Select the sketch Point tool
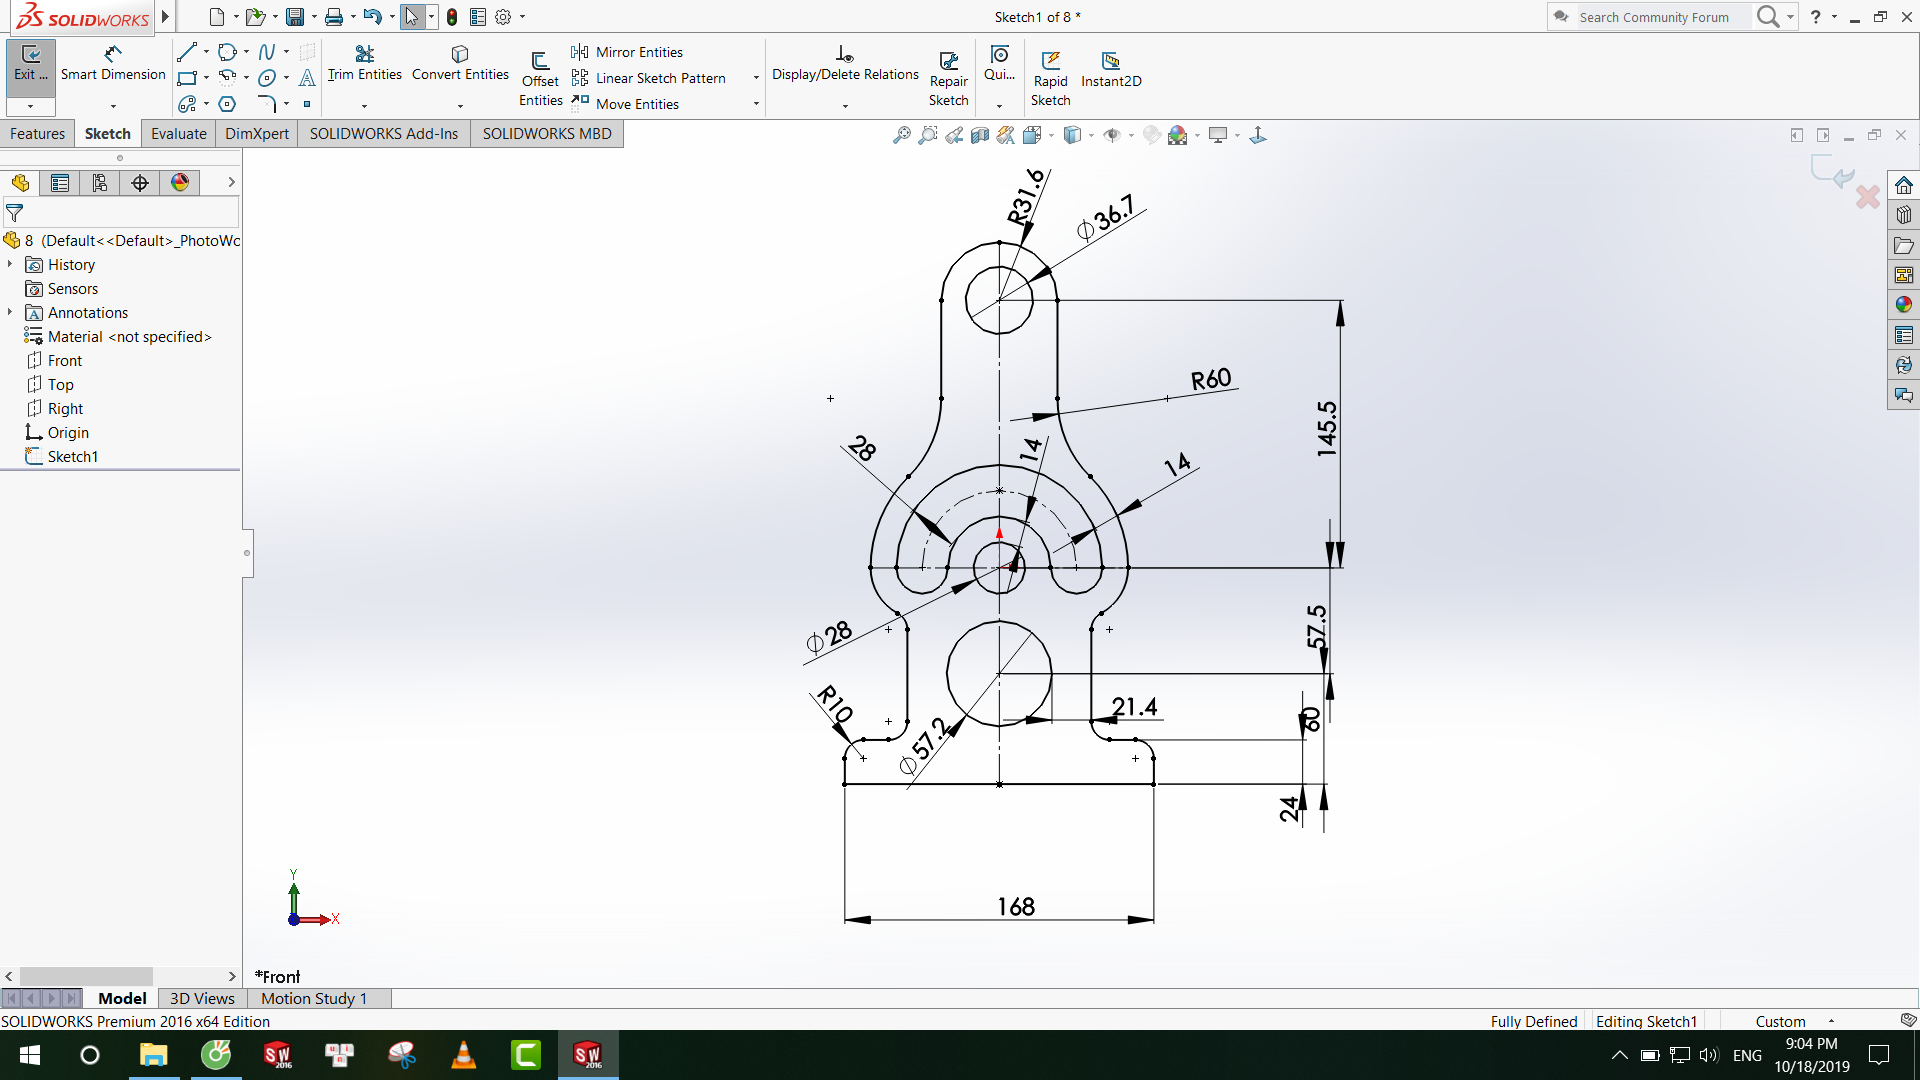 click(x=307, y=104)
